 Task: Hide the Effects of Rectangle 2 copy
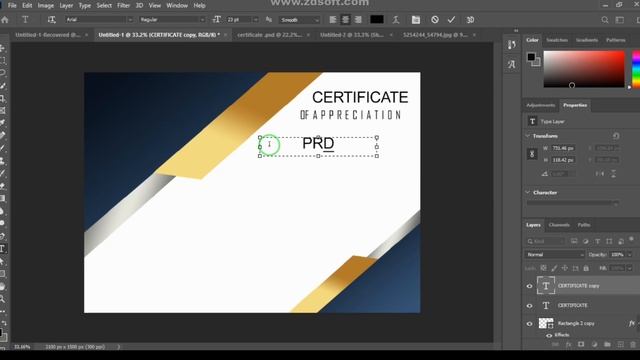click(549, 335)
